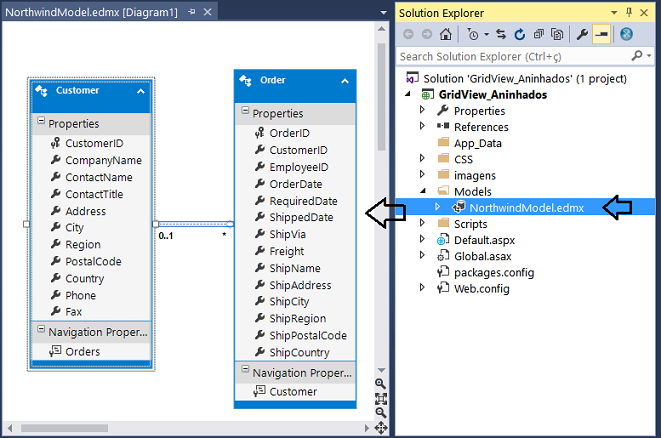661x438 pixels.
Task: Click the diagram scroll right arrow
Action: tap(367, 428)
